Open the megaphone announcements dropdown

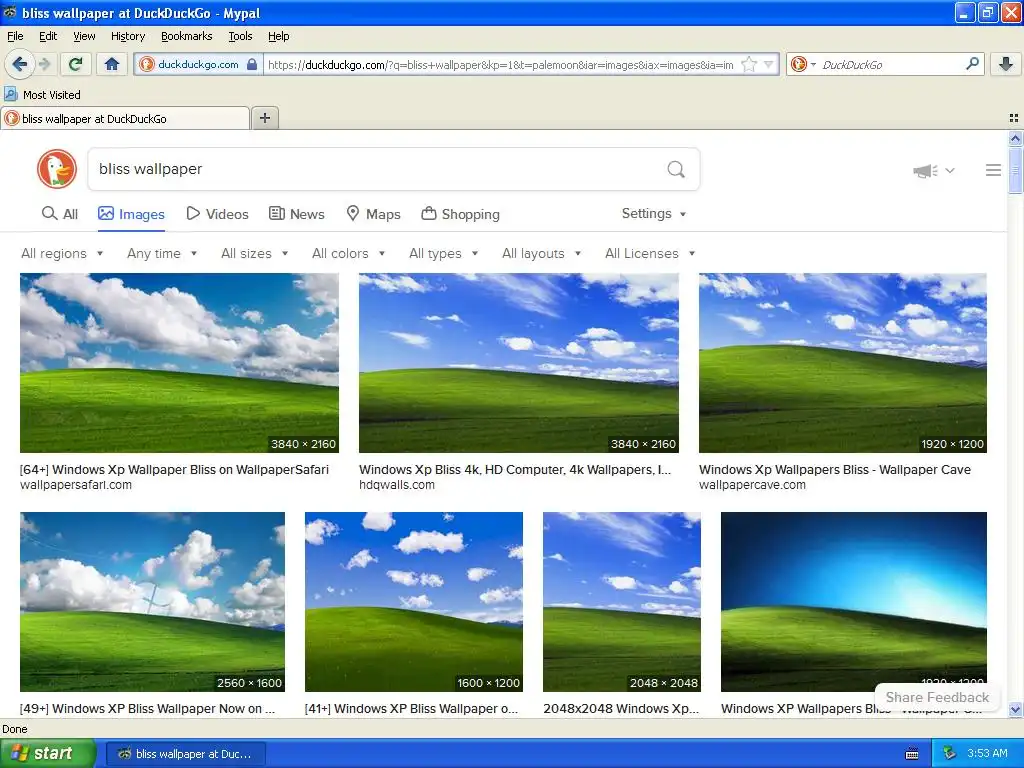[x=934, y=170]
